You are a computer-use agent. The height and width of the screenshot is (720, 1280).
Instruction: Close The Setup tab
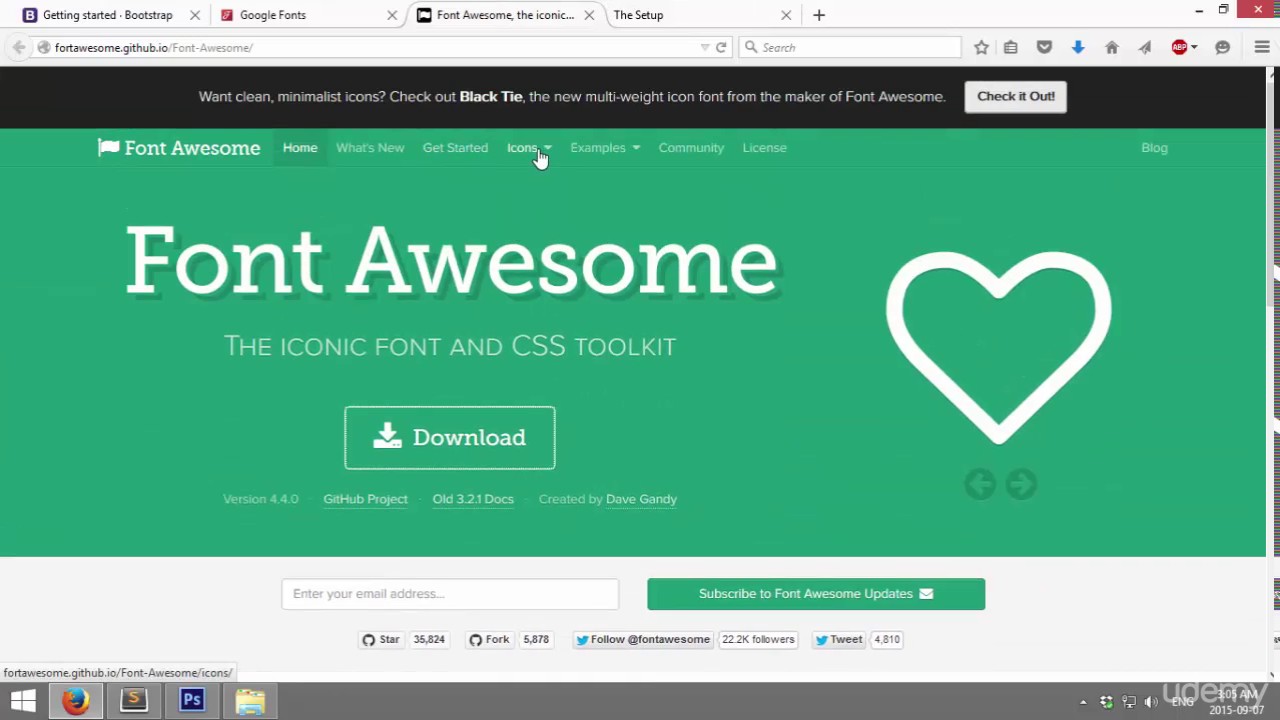tap(786, 15)
